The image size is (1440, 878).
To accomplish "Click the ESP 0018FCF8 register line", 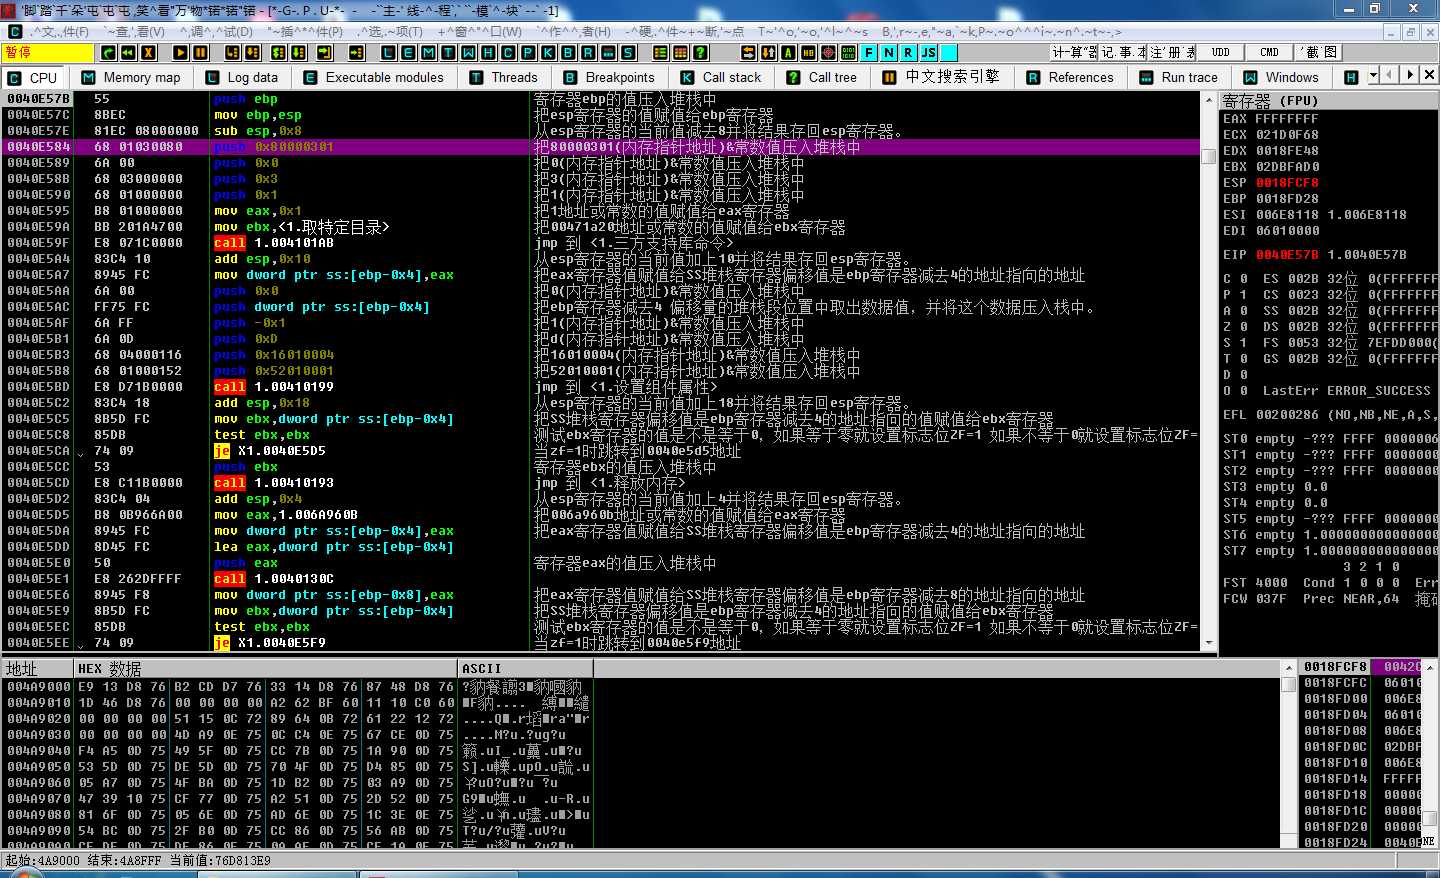I will (x=1271, y=183).
